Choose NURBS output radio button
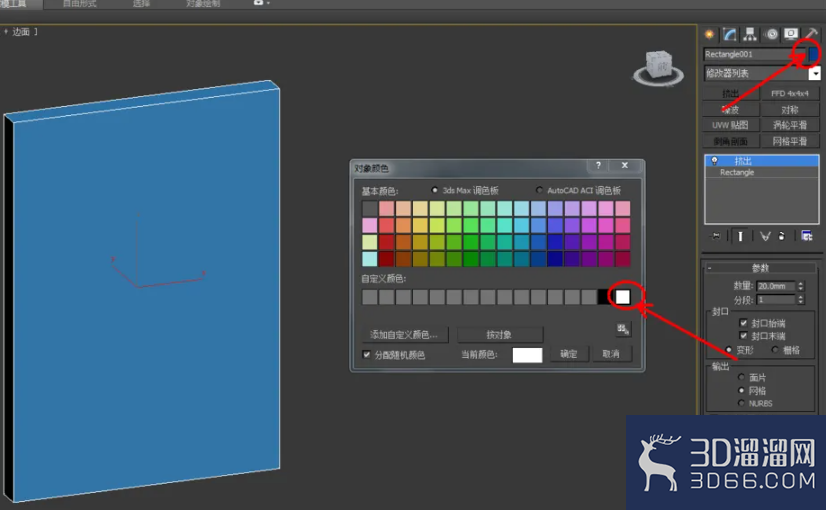Screen dimensions: 826x510 (x=741, y=403)
